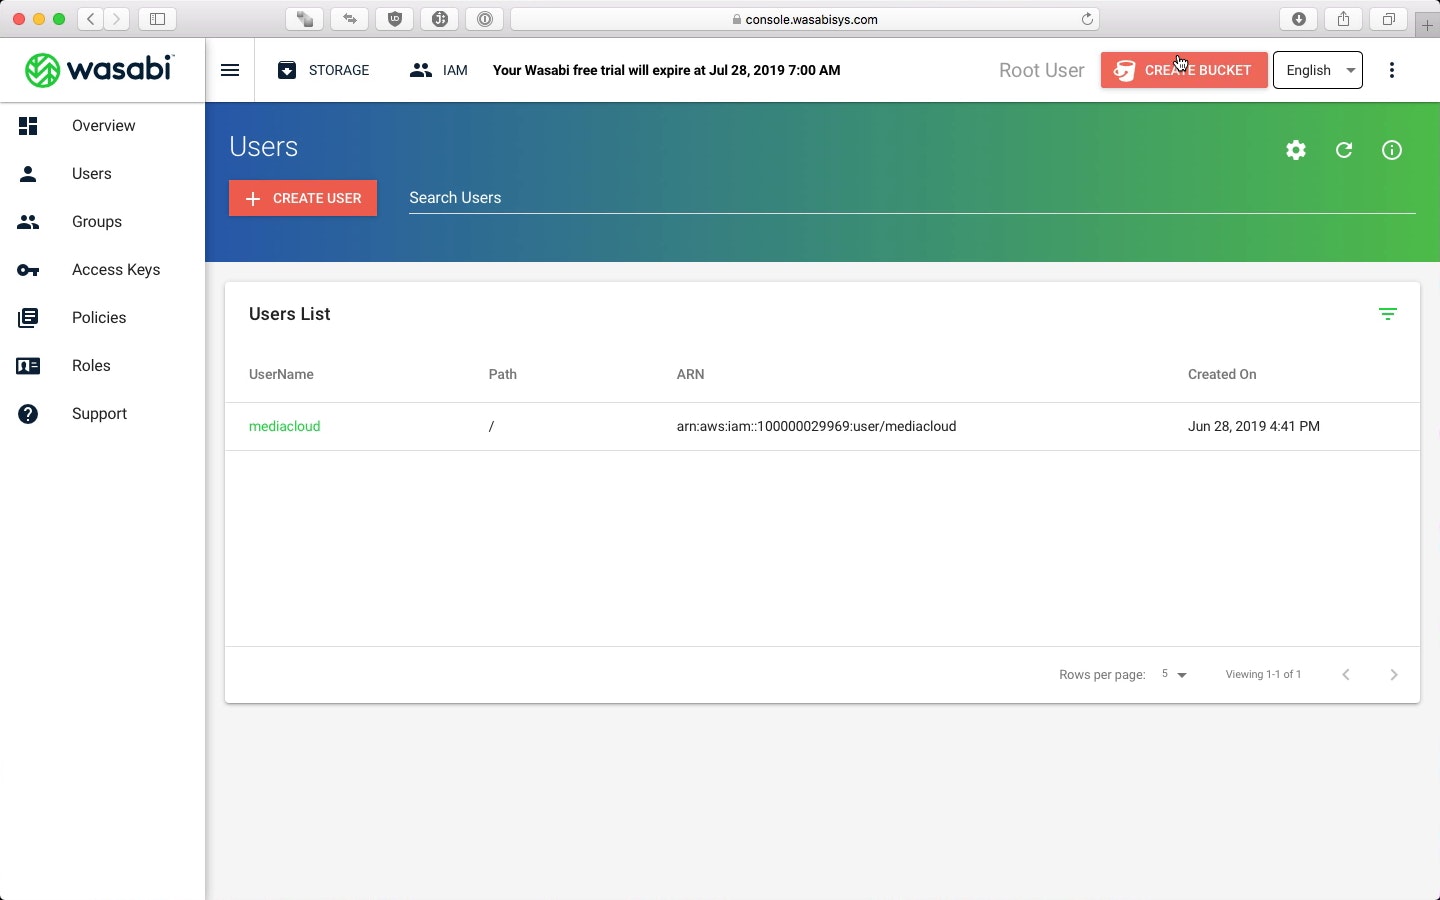This screenshot has width=1440, height=900.
Task: Click the Root User label
Action: [x=1041, y=70]
